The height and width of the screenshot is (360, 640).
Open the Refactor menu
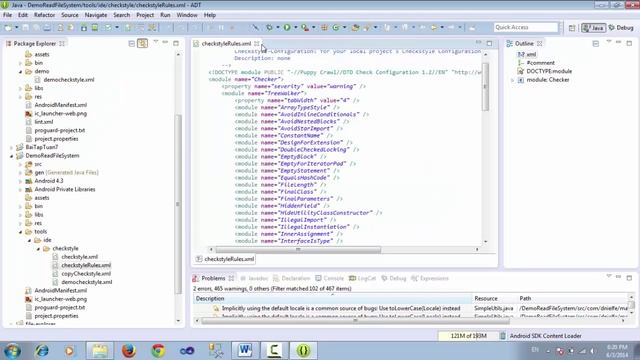44,15
